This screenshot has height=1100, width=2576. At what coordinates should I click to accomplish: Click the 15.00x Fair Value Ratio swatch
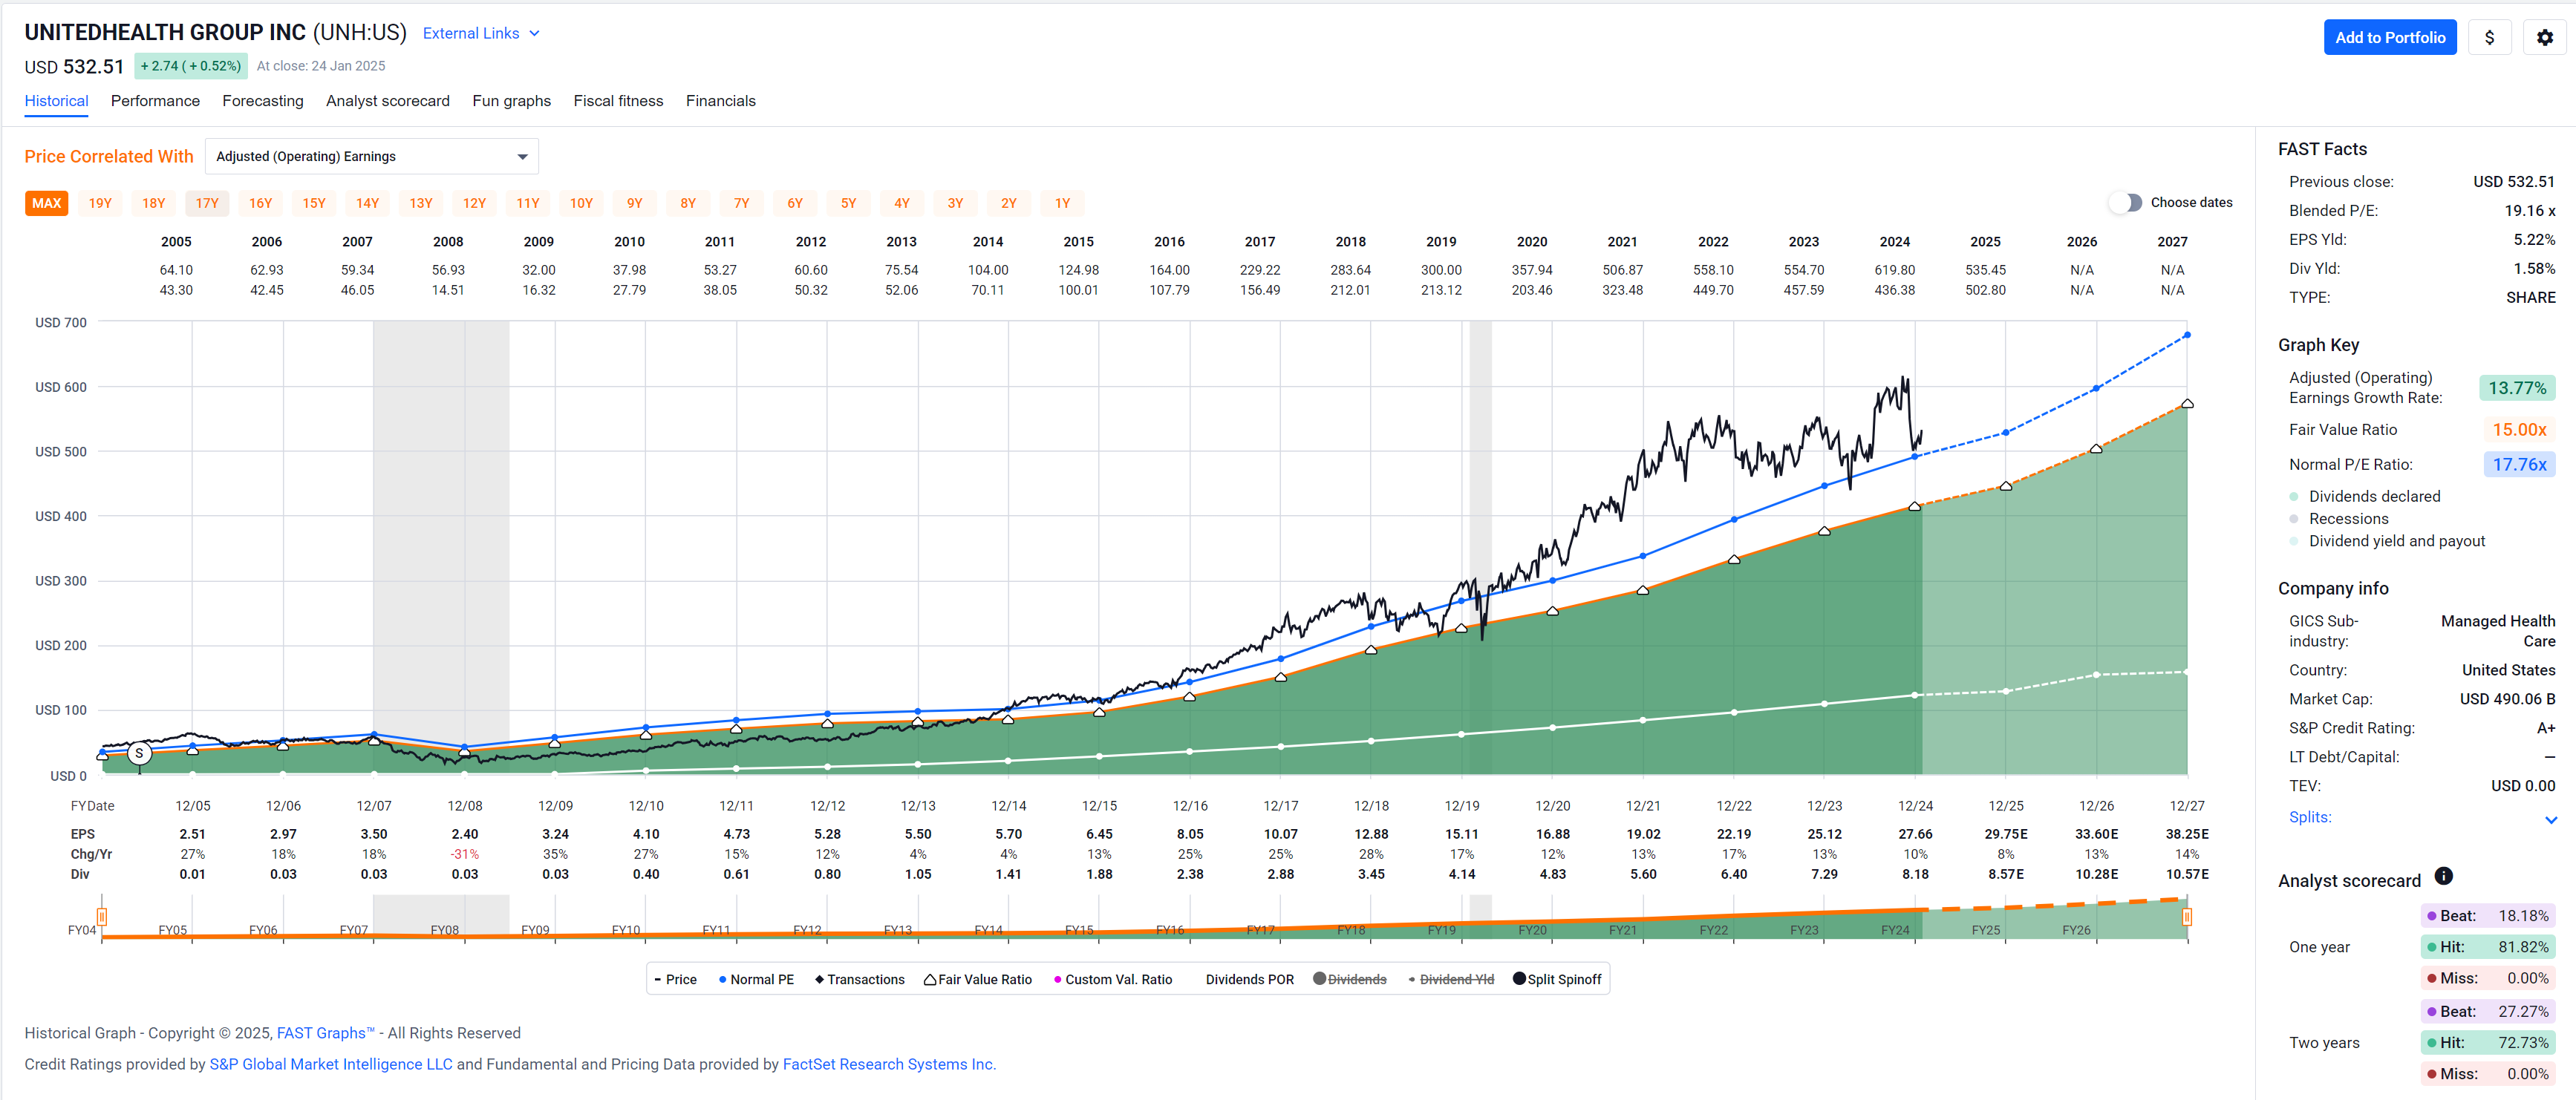pyautogui.click(x=2519, y=430)
